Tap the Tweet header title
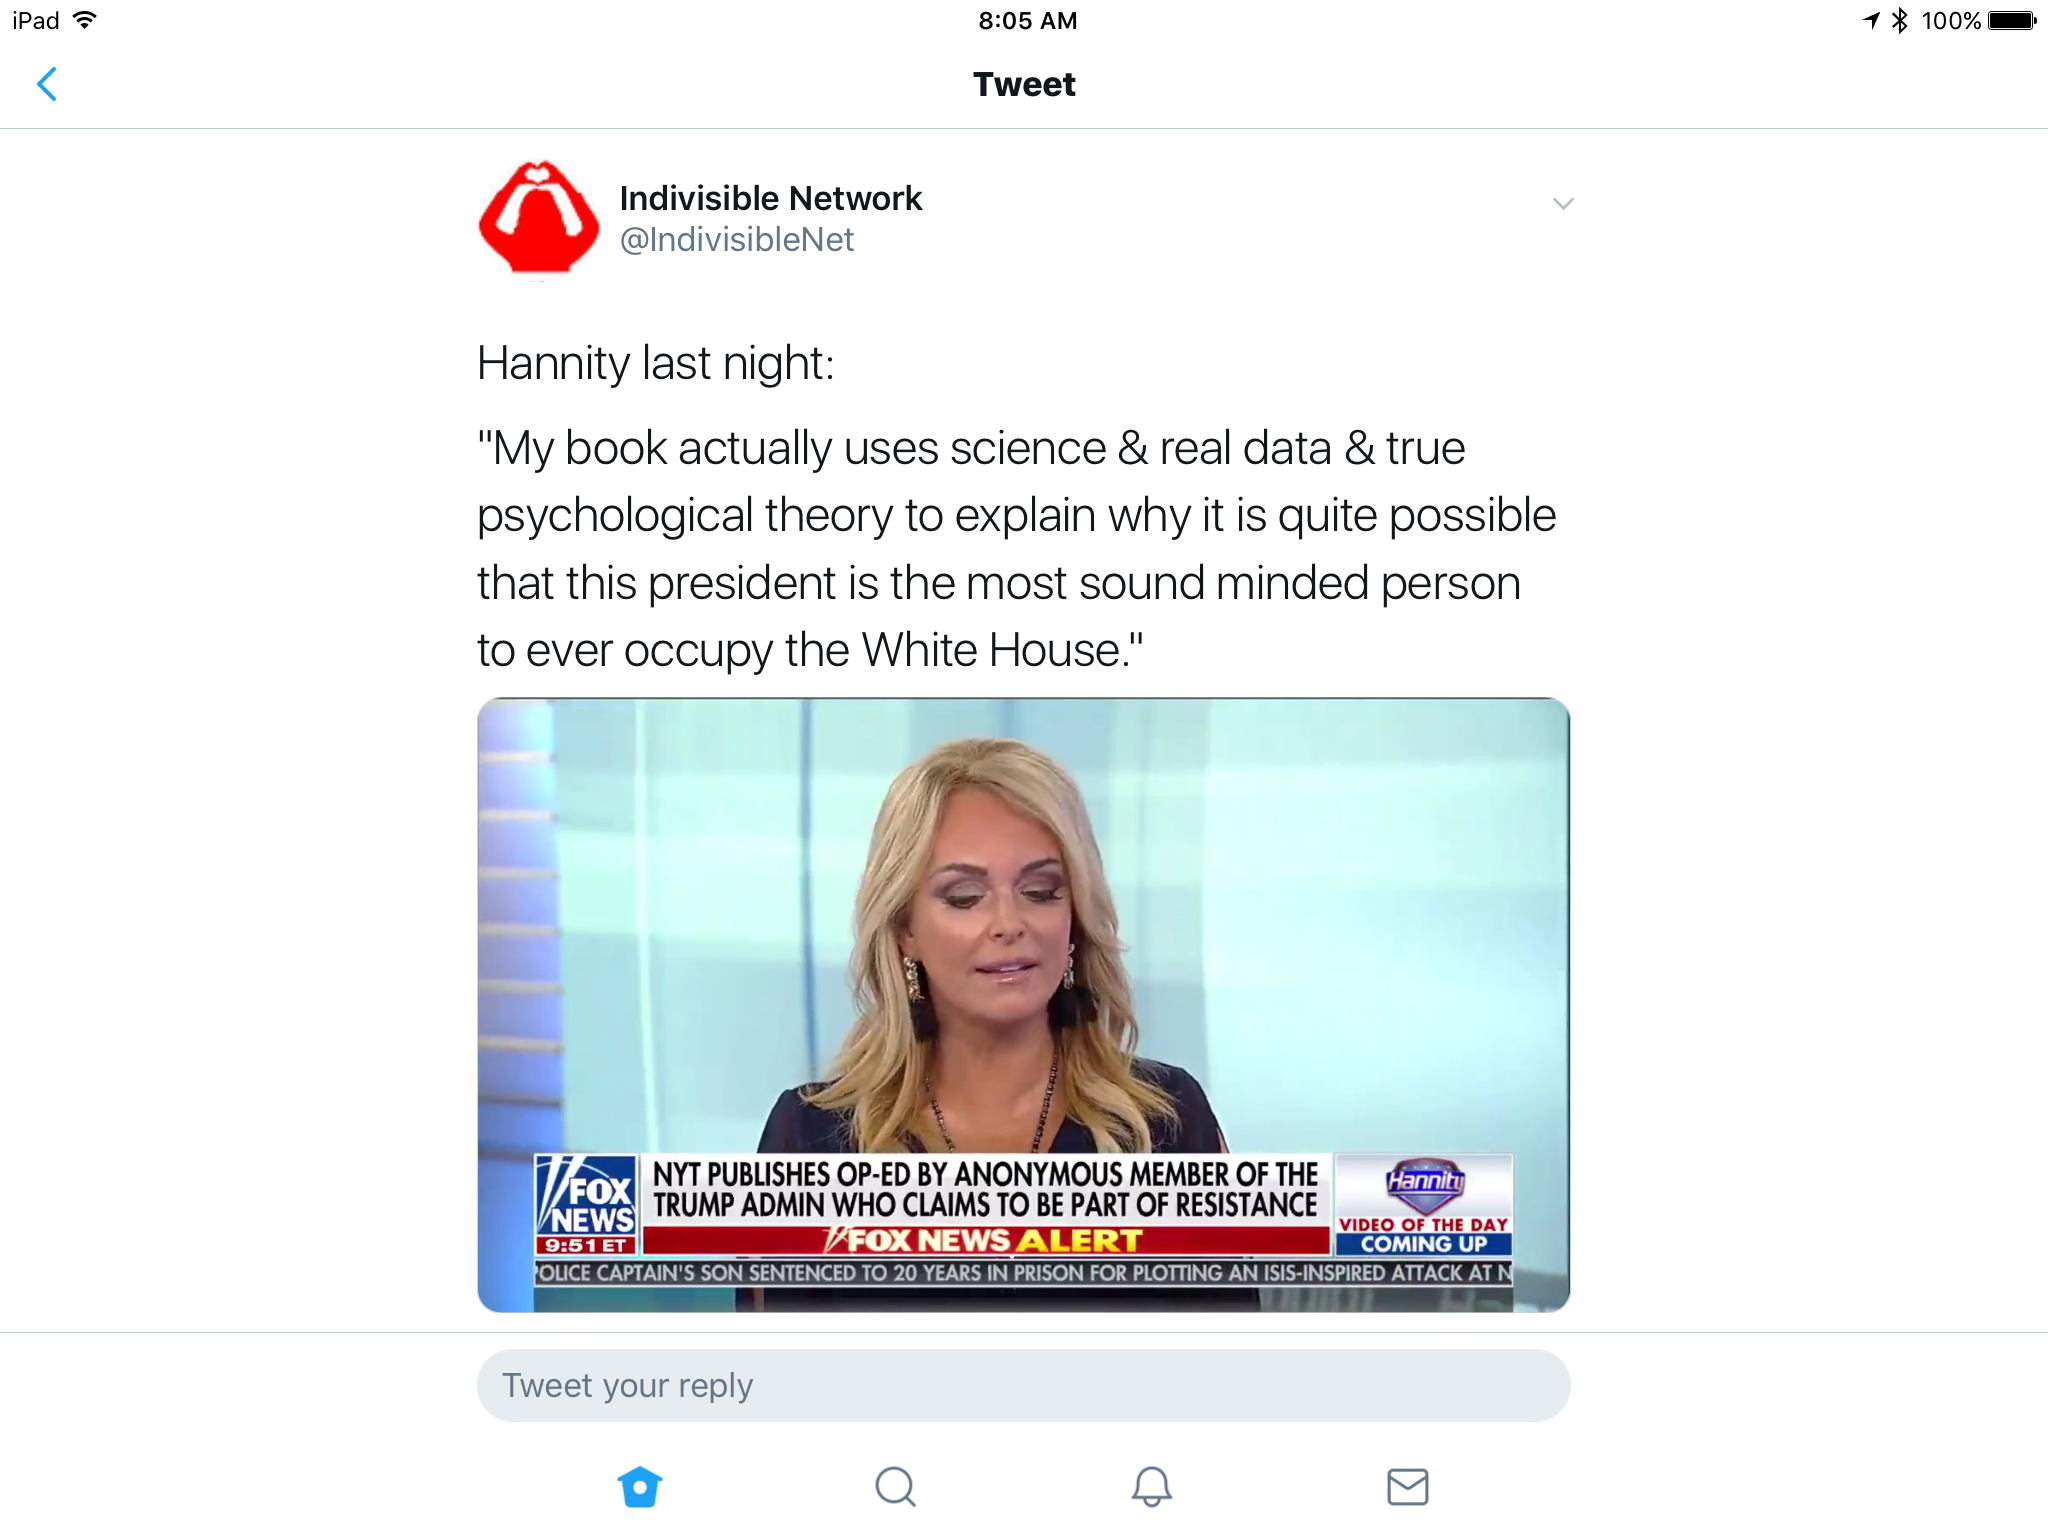The width and height of the screenshot is (2048, 1536). 1024,84
